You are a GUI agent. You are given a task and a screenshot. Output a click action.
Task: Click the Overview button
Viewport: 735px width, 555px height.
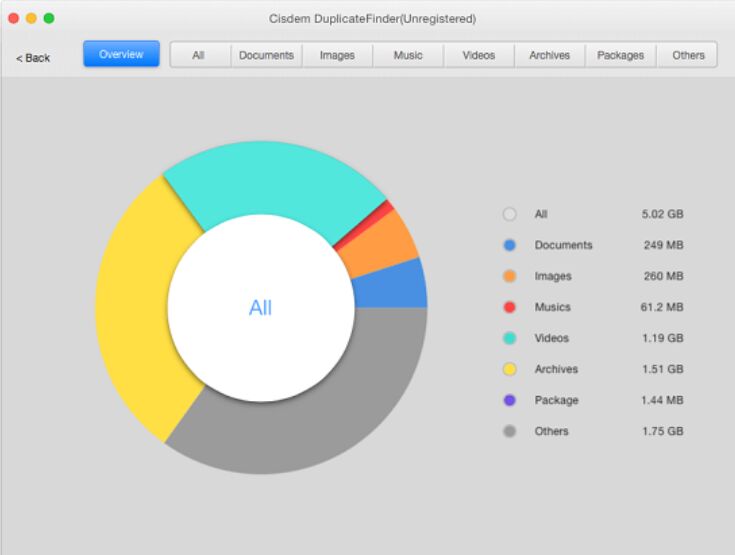click(121, 54)
